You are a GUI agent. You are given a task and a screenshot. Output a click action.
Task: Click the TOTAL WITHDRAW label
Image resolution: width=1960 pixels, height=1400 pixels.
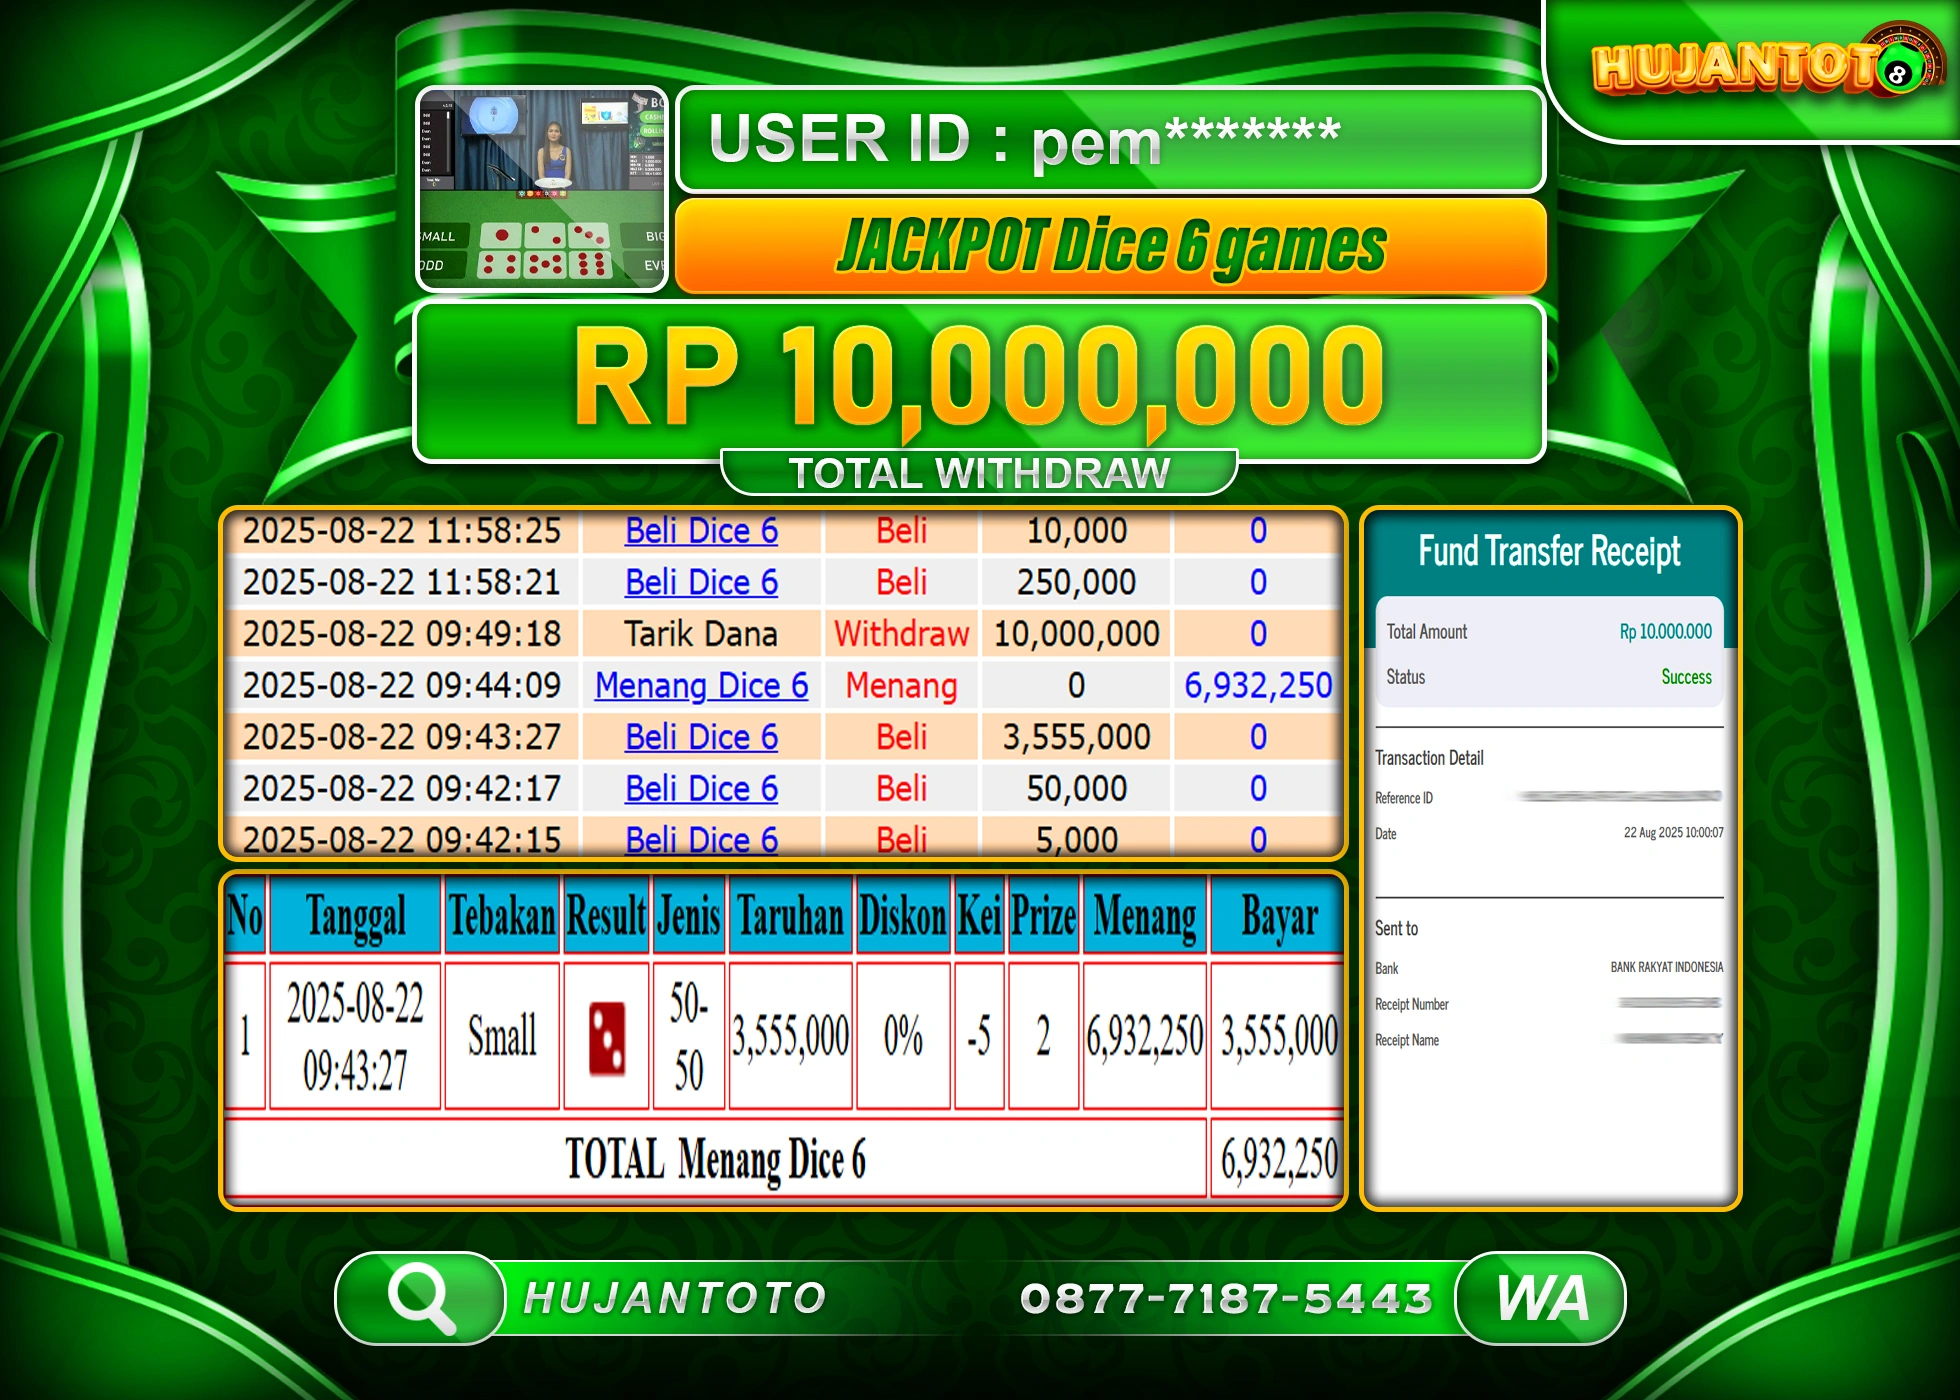click(x=980, y=470)
